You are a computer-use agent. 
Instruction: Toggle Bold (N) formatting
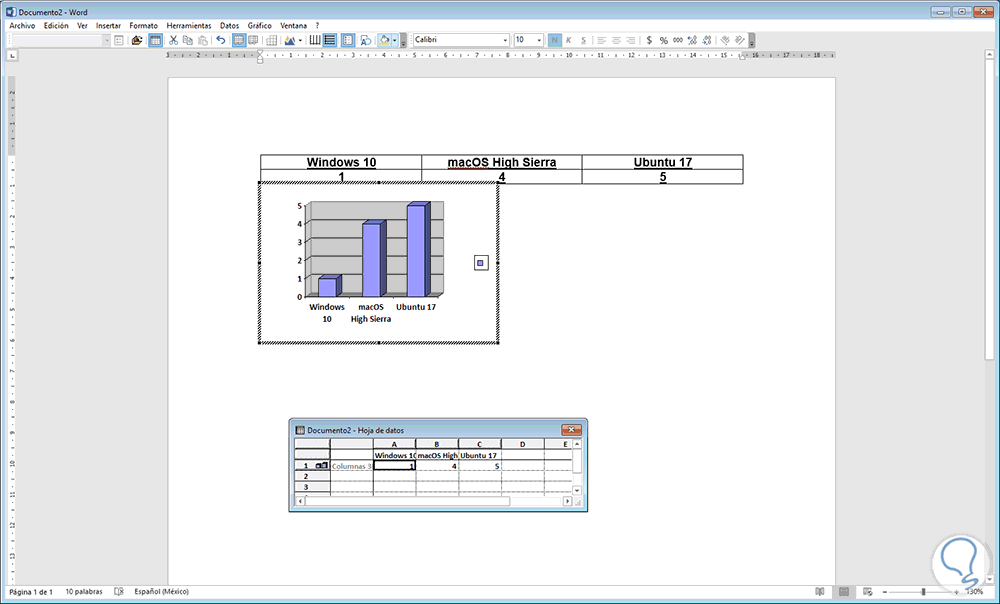(555, 40)
